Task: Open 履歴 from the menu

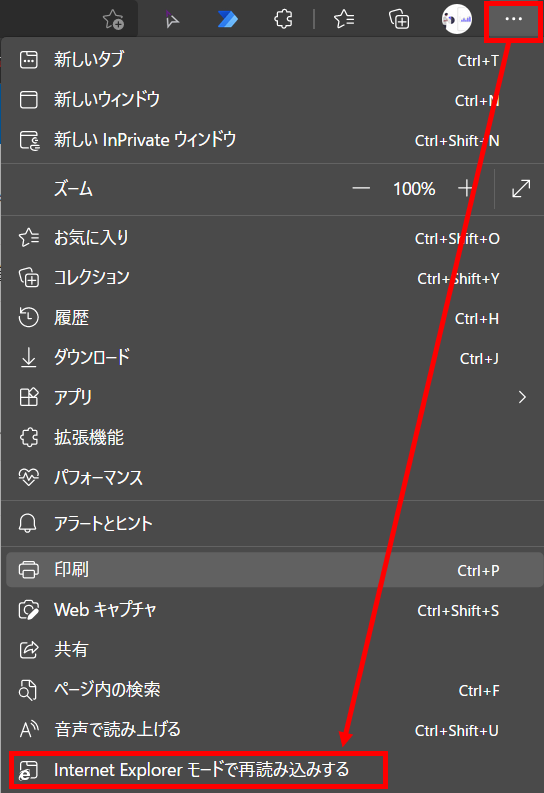Action: [272, 318]
